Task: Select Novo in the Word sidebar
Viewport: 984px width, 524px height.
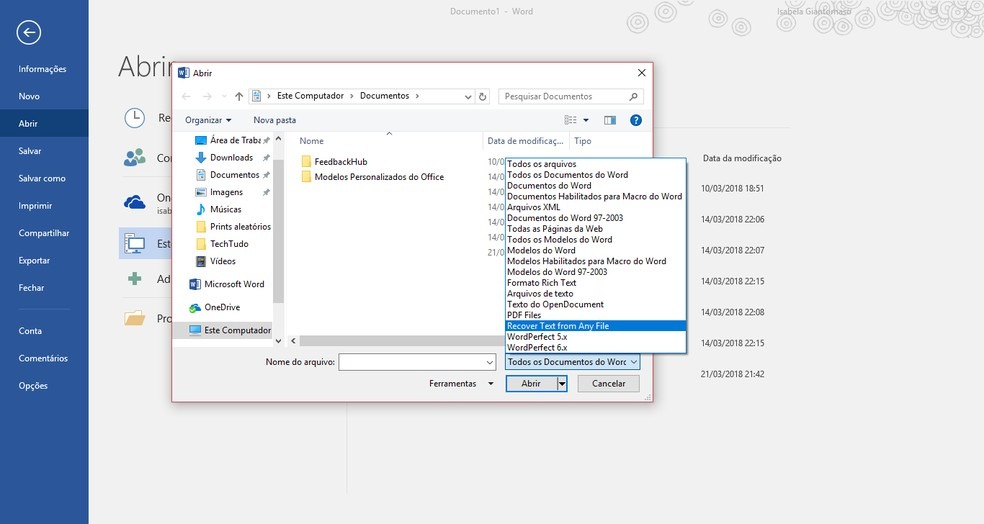Action: tap(29, 96)
